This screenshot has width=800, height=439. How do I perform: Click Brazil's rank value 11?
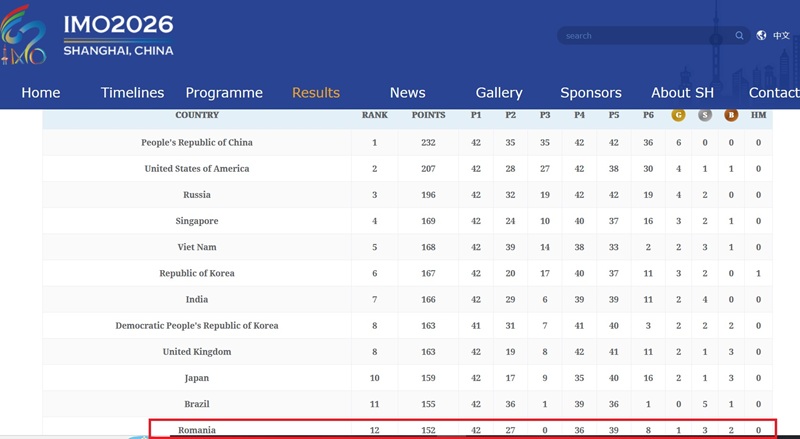click(374, 404)
